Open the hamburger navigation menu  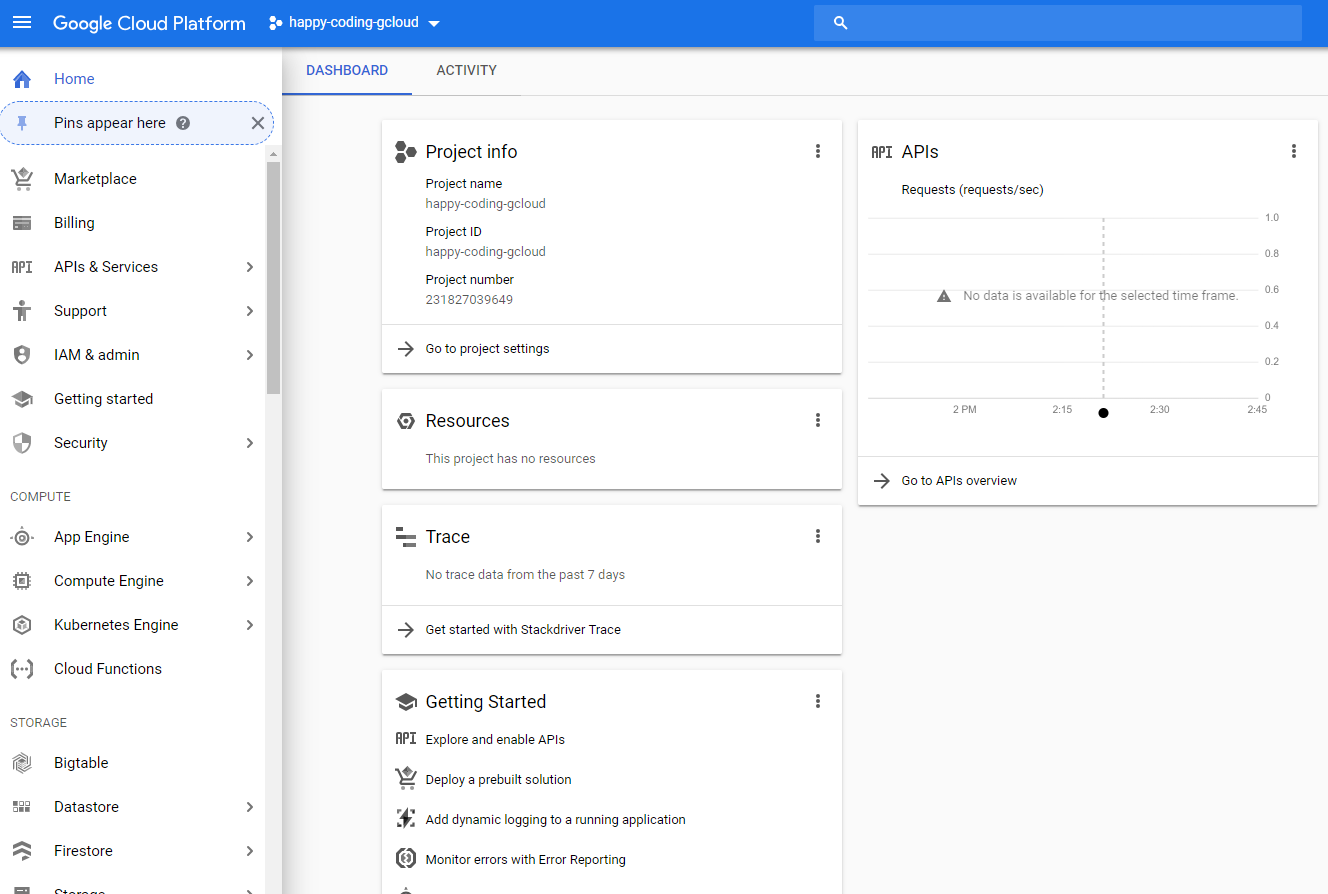pyautogui.click(x=22, y=23)
